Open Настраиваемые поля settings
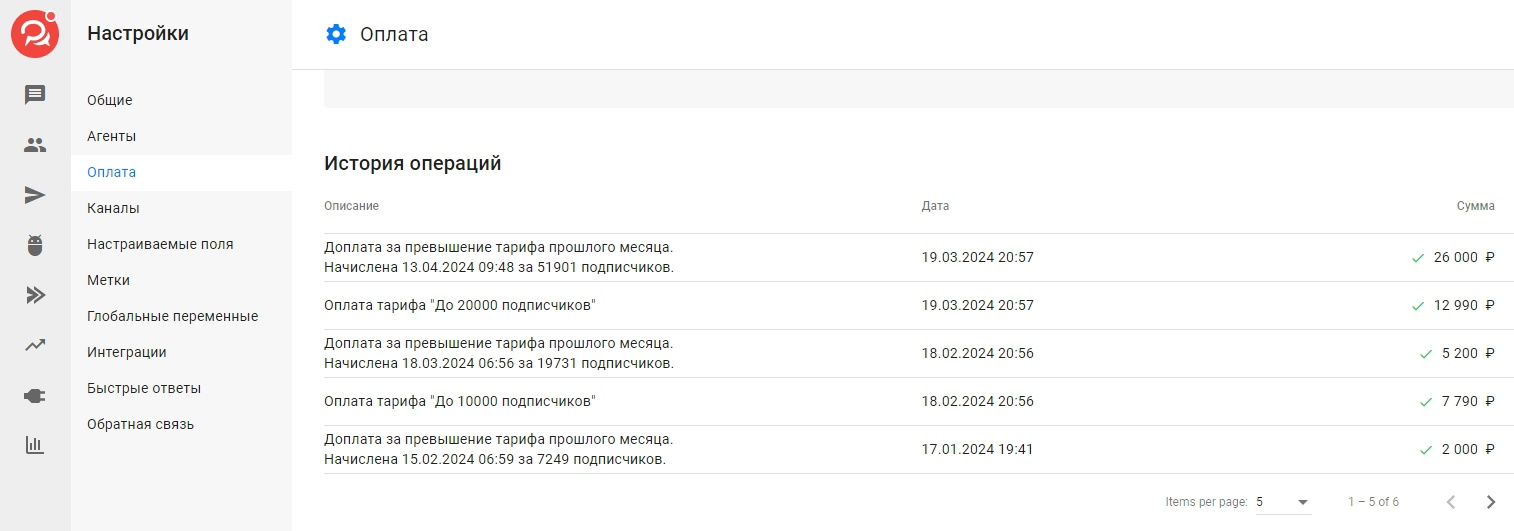The width and height of the screenshot is (1514, 531). (x=160, y=244)
